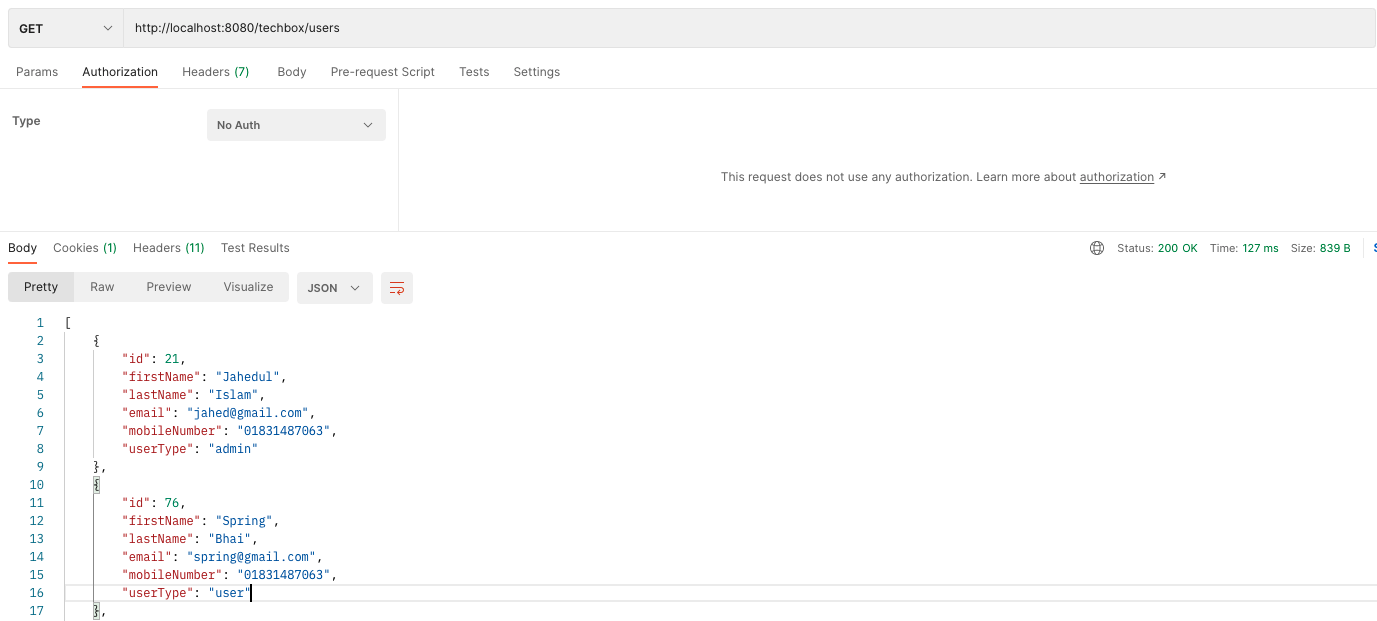Click the "Bhai" lastName value
Viewport: 1377px width, 621px height.
click(230, 539)
